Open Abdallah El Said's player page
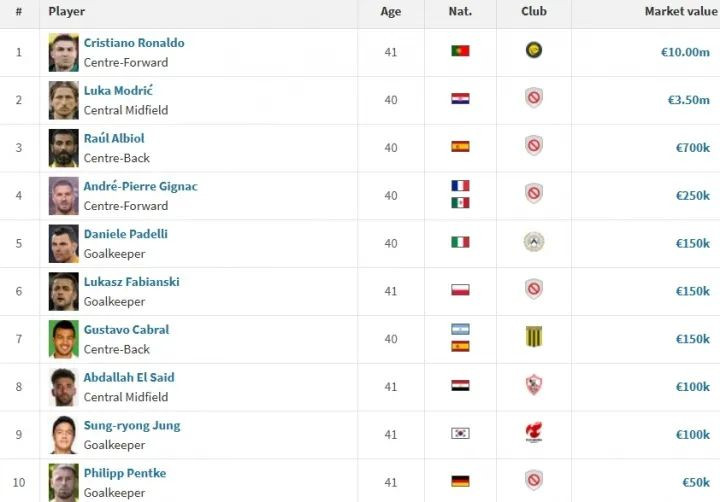Viewport: 720px width, 502px height. (129, 378)
